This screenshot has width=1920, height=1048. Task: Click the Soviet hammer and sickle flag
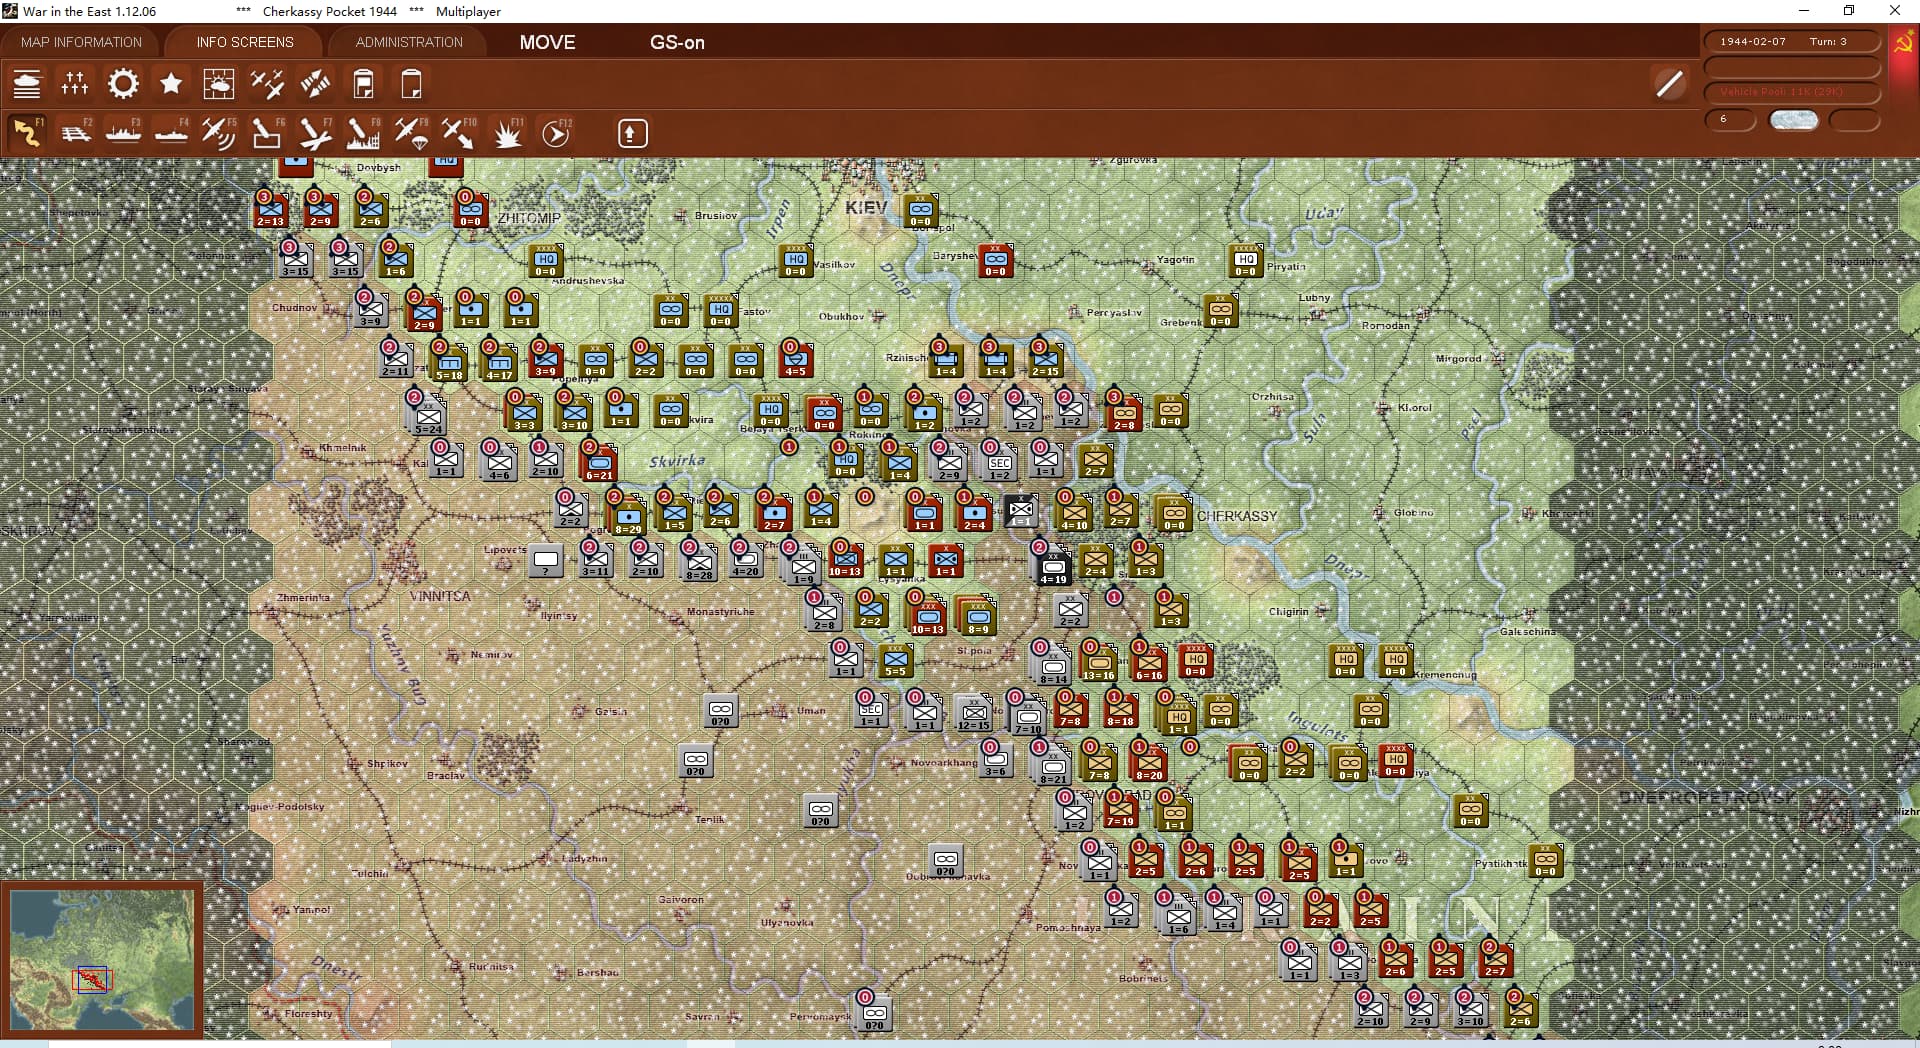pos(1904,44)
